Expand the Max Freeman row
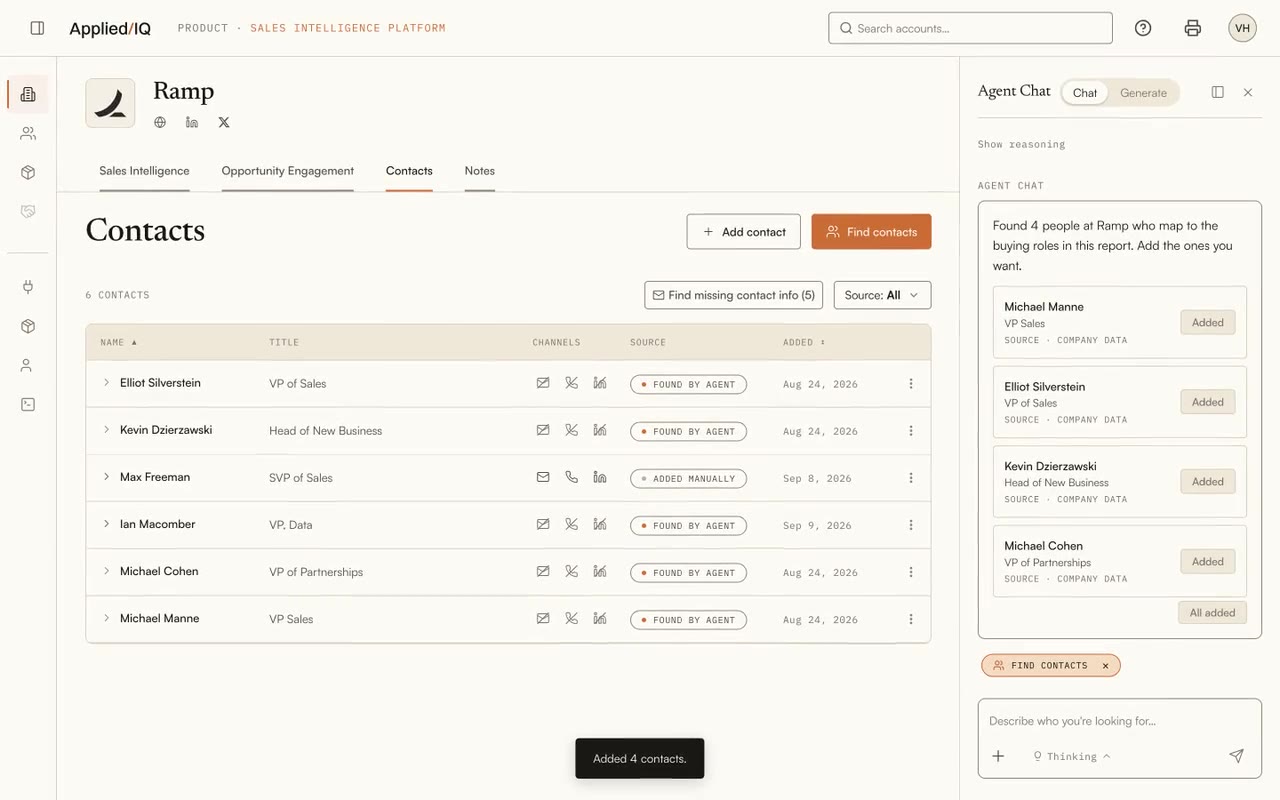The height and width of the screenshot is (800, 1280). pyautogui.click(x=106, y=477)
